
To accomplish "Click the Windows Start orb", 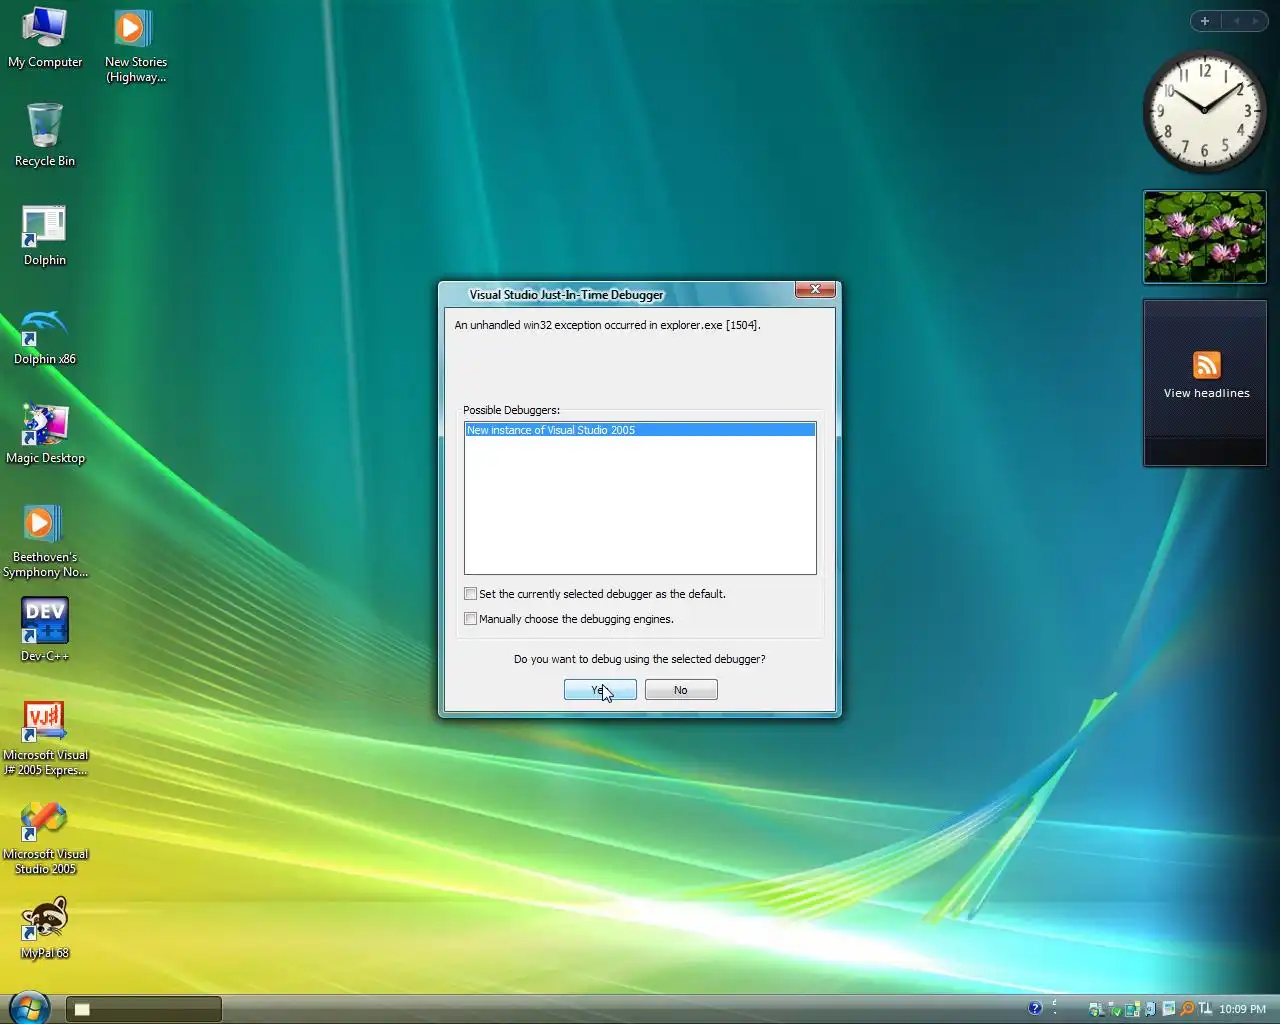I will pyautogui.click(x=29, y=1007).
